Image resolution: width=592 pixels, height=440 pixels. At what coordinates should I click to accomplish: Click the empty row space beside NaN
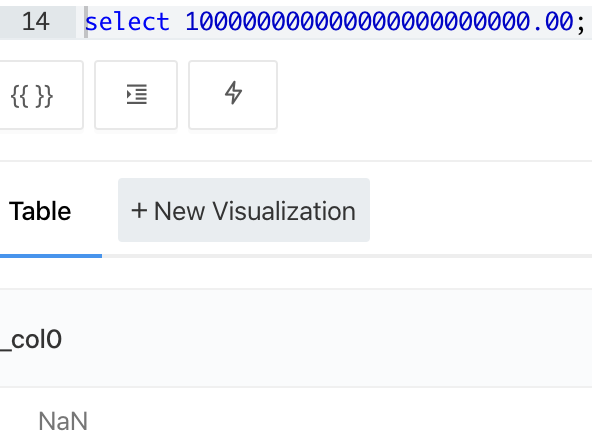point(340,421)
